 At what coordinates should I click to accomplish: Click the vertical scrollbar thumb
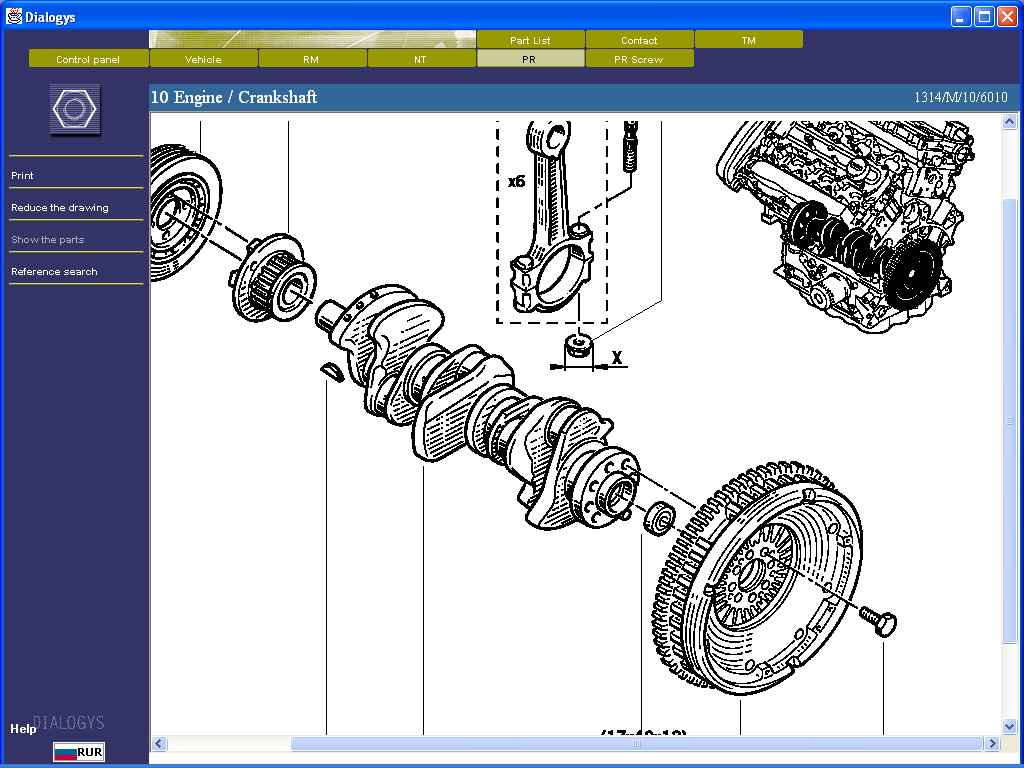click(x=1009, y=421)
